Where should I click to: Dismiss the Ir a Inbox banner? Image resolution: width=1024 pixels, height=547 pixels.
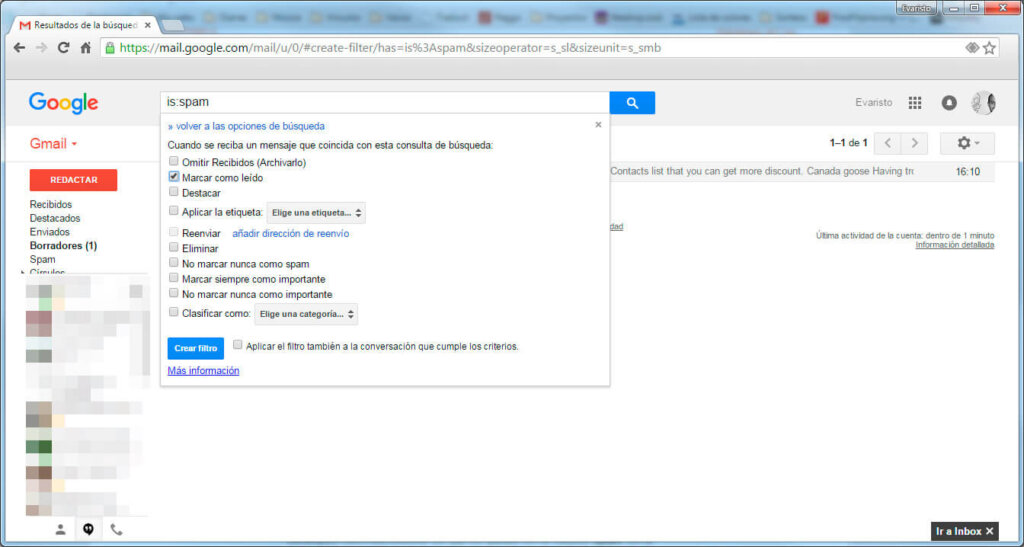[990, 531]
